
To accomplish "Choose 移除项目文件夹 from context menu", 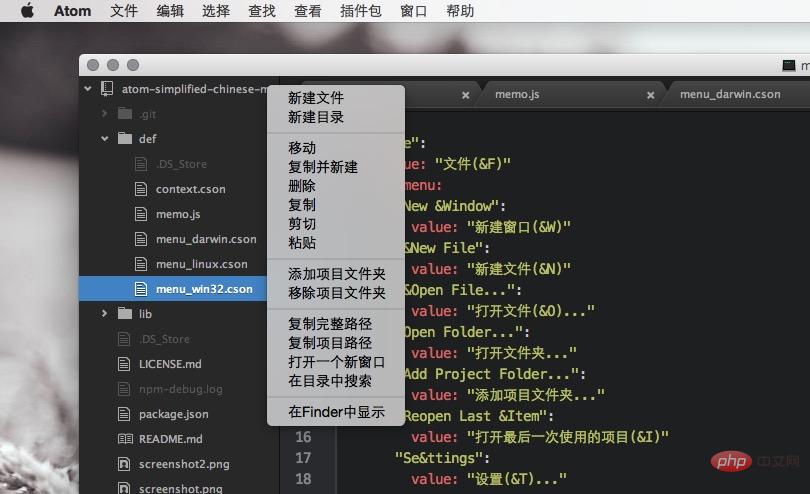I will pyautogui.click(x=336, y=293).
